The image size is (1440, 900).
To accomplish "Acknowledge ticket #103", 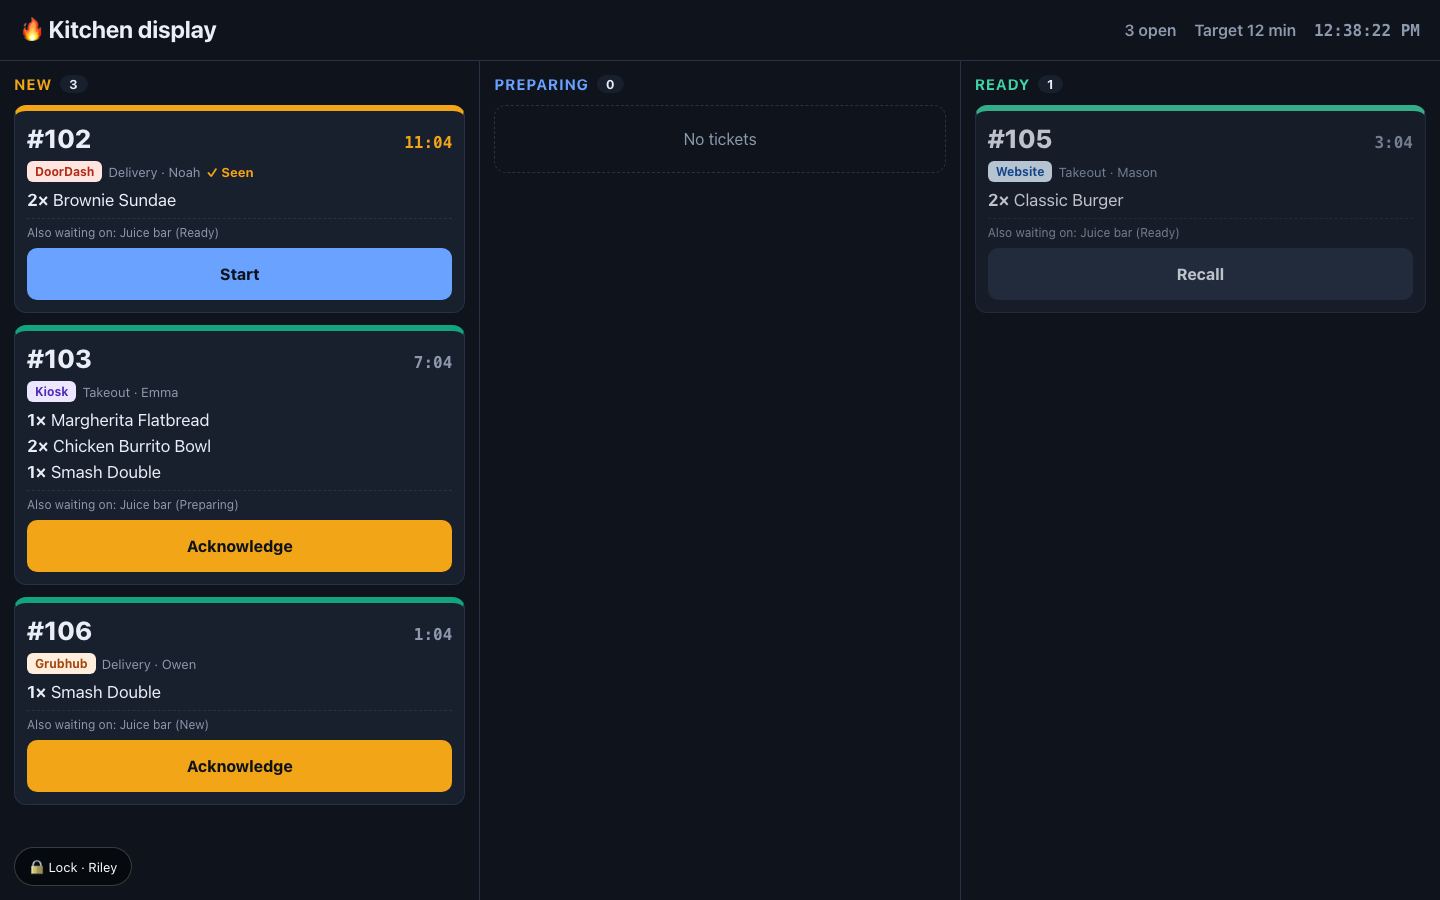I will coord(239,546).
